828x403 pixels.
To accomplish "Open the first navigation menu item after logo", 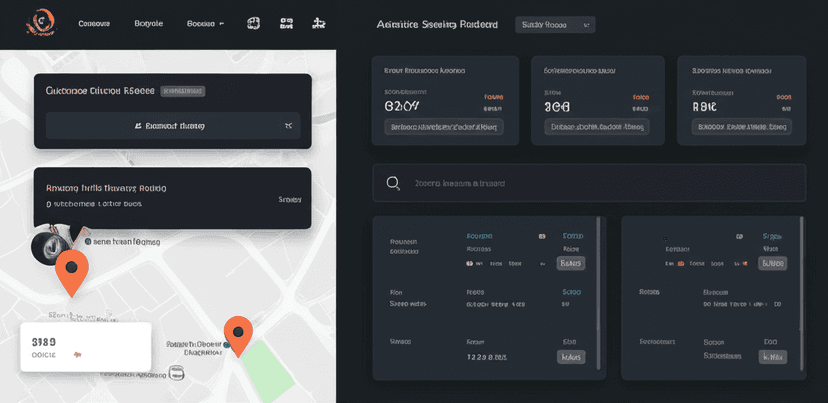I will (94, 24).
